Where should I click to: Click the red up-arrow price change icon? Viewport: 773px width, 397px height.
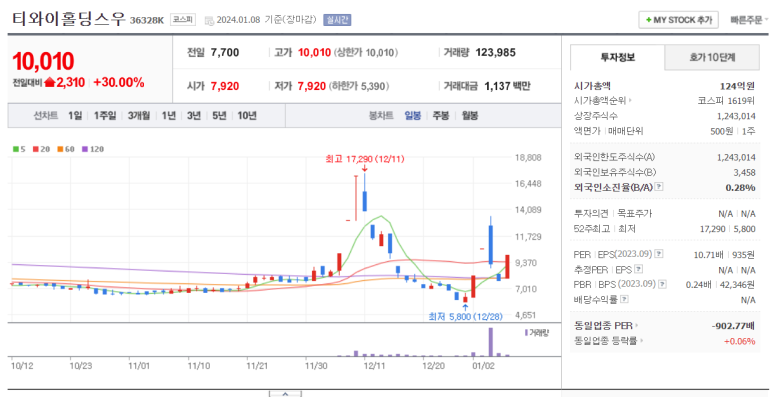tap(49, 82)
